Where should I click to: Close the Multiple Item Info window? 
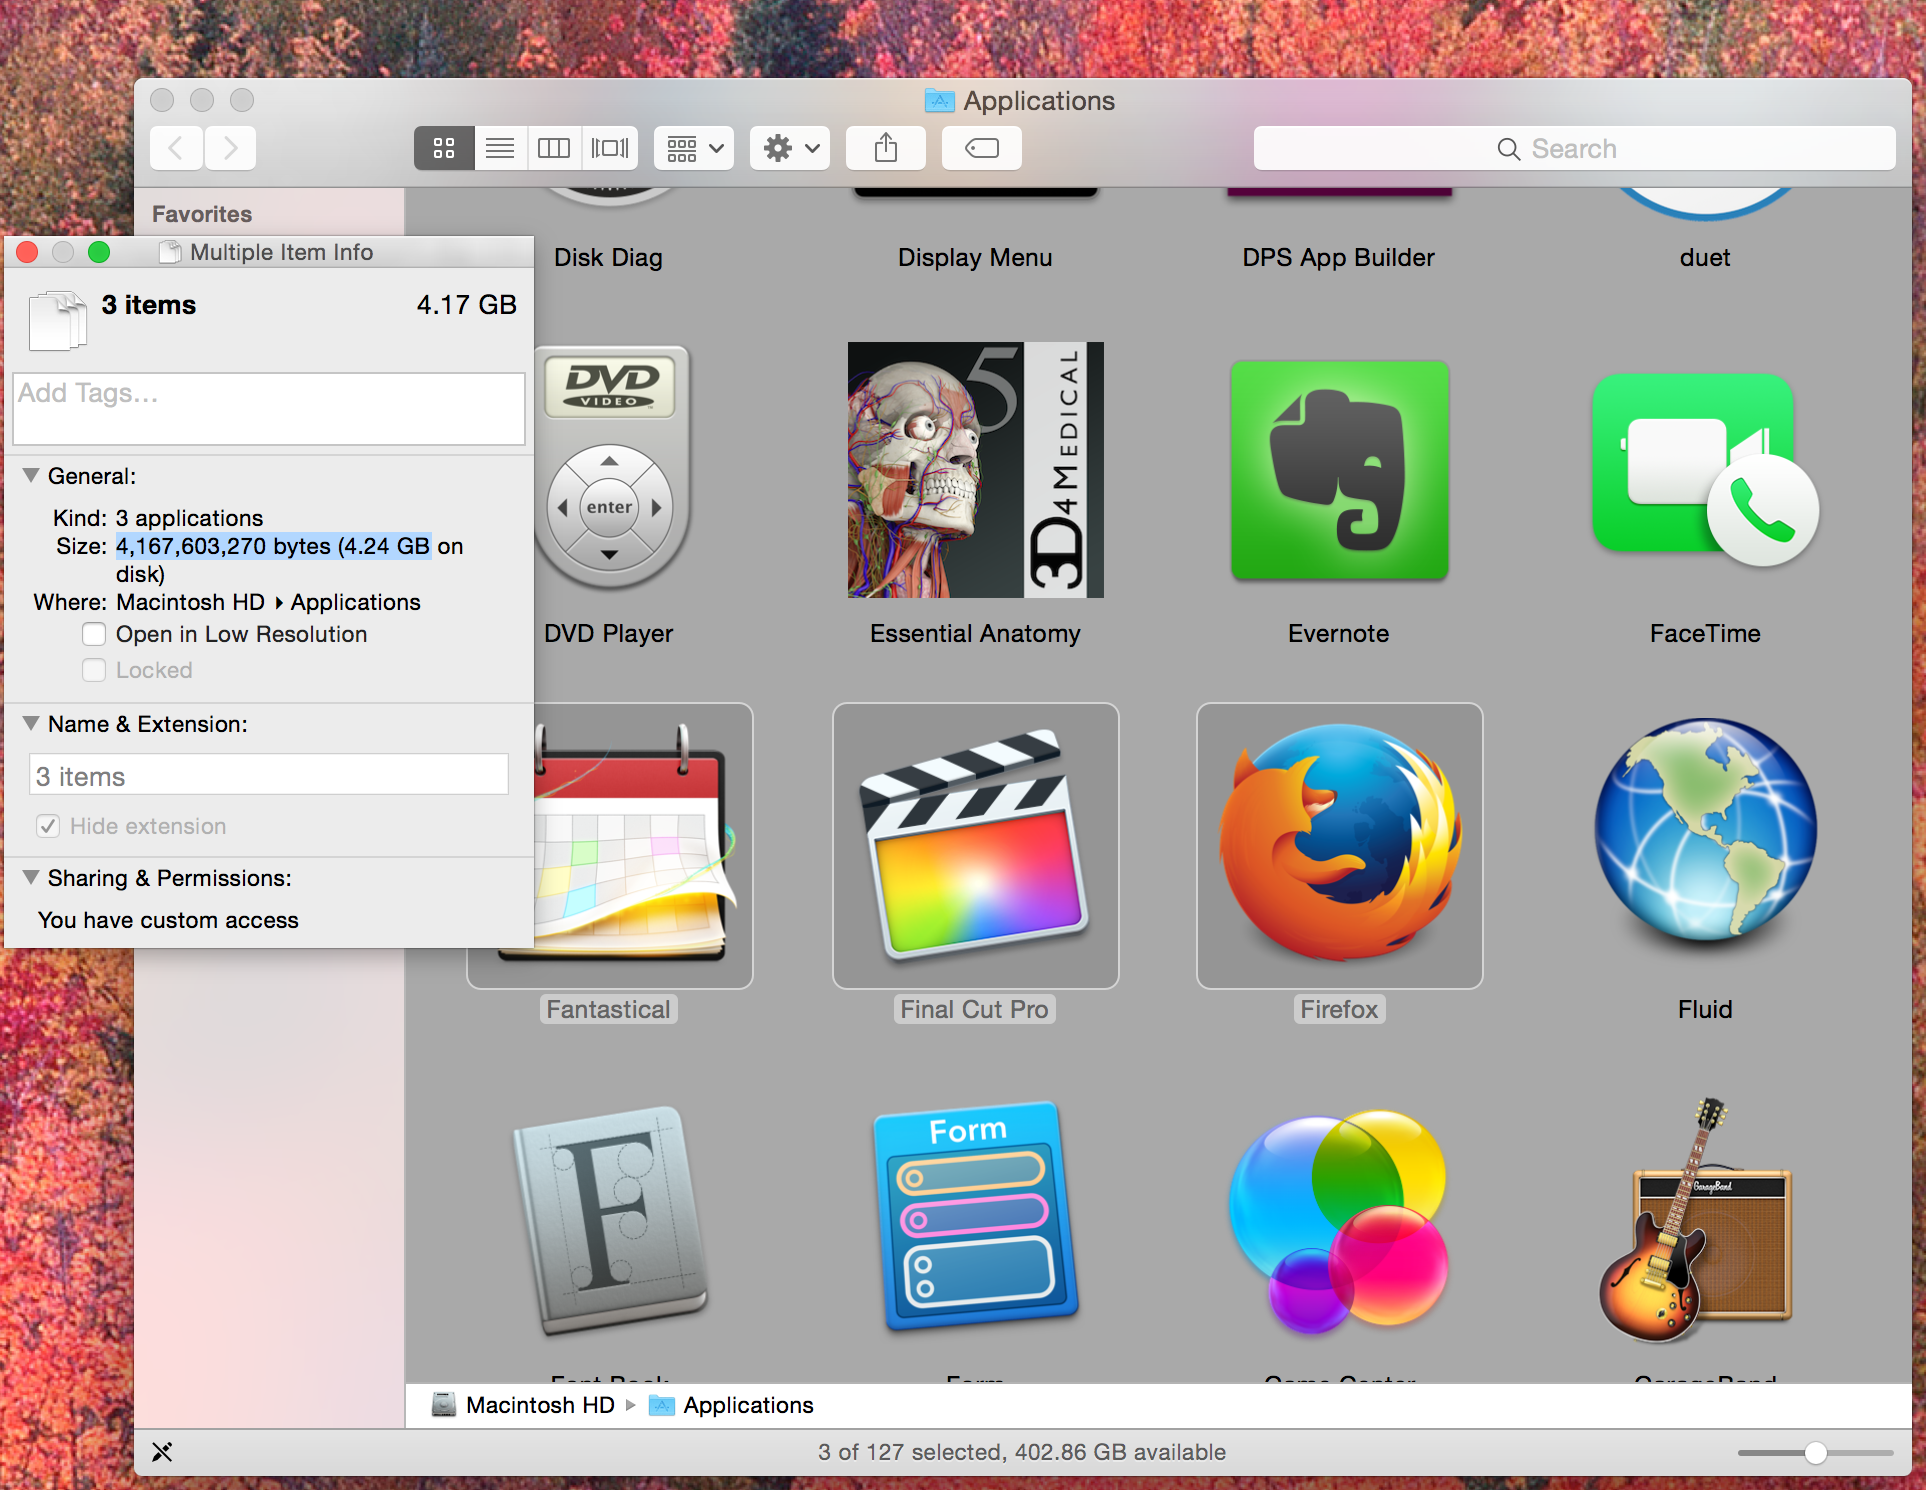[27, 252]
